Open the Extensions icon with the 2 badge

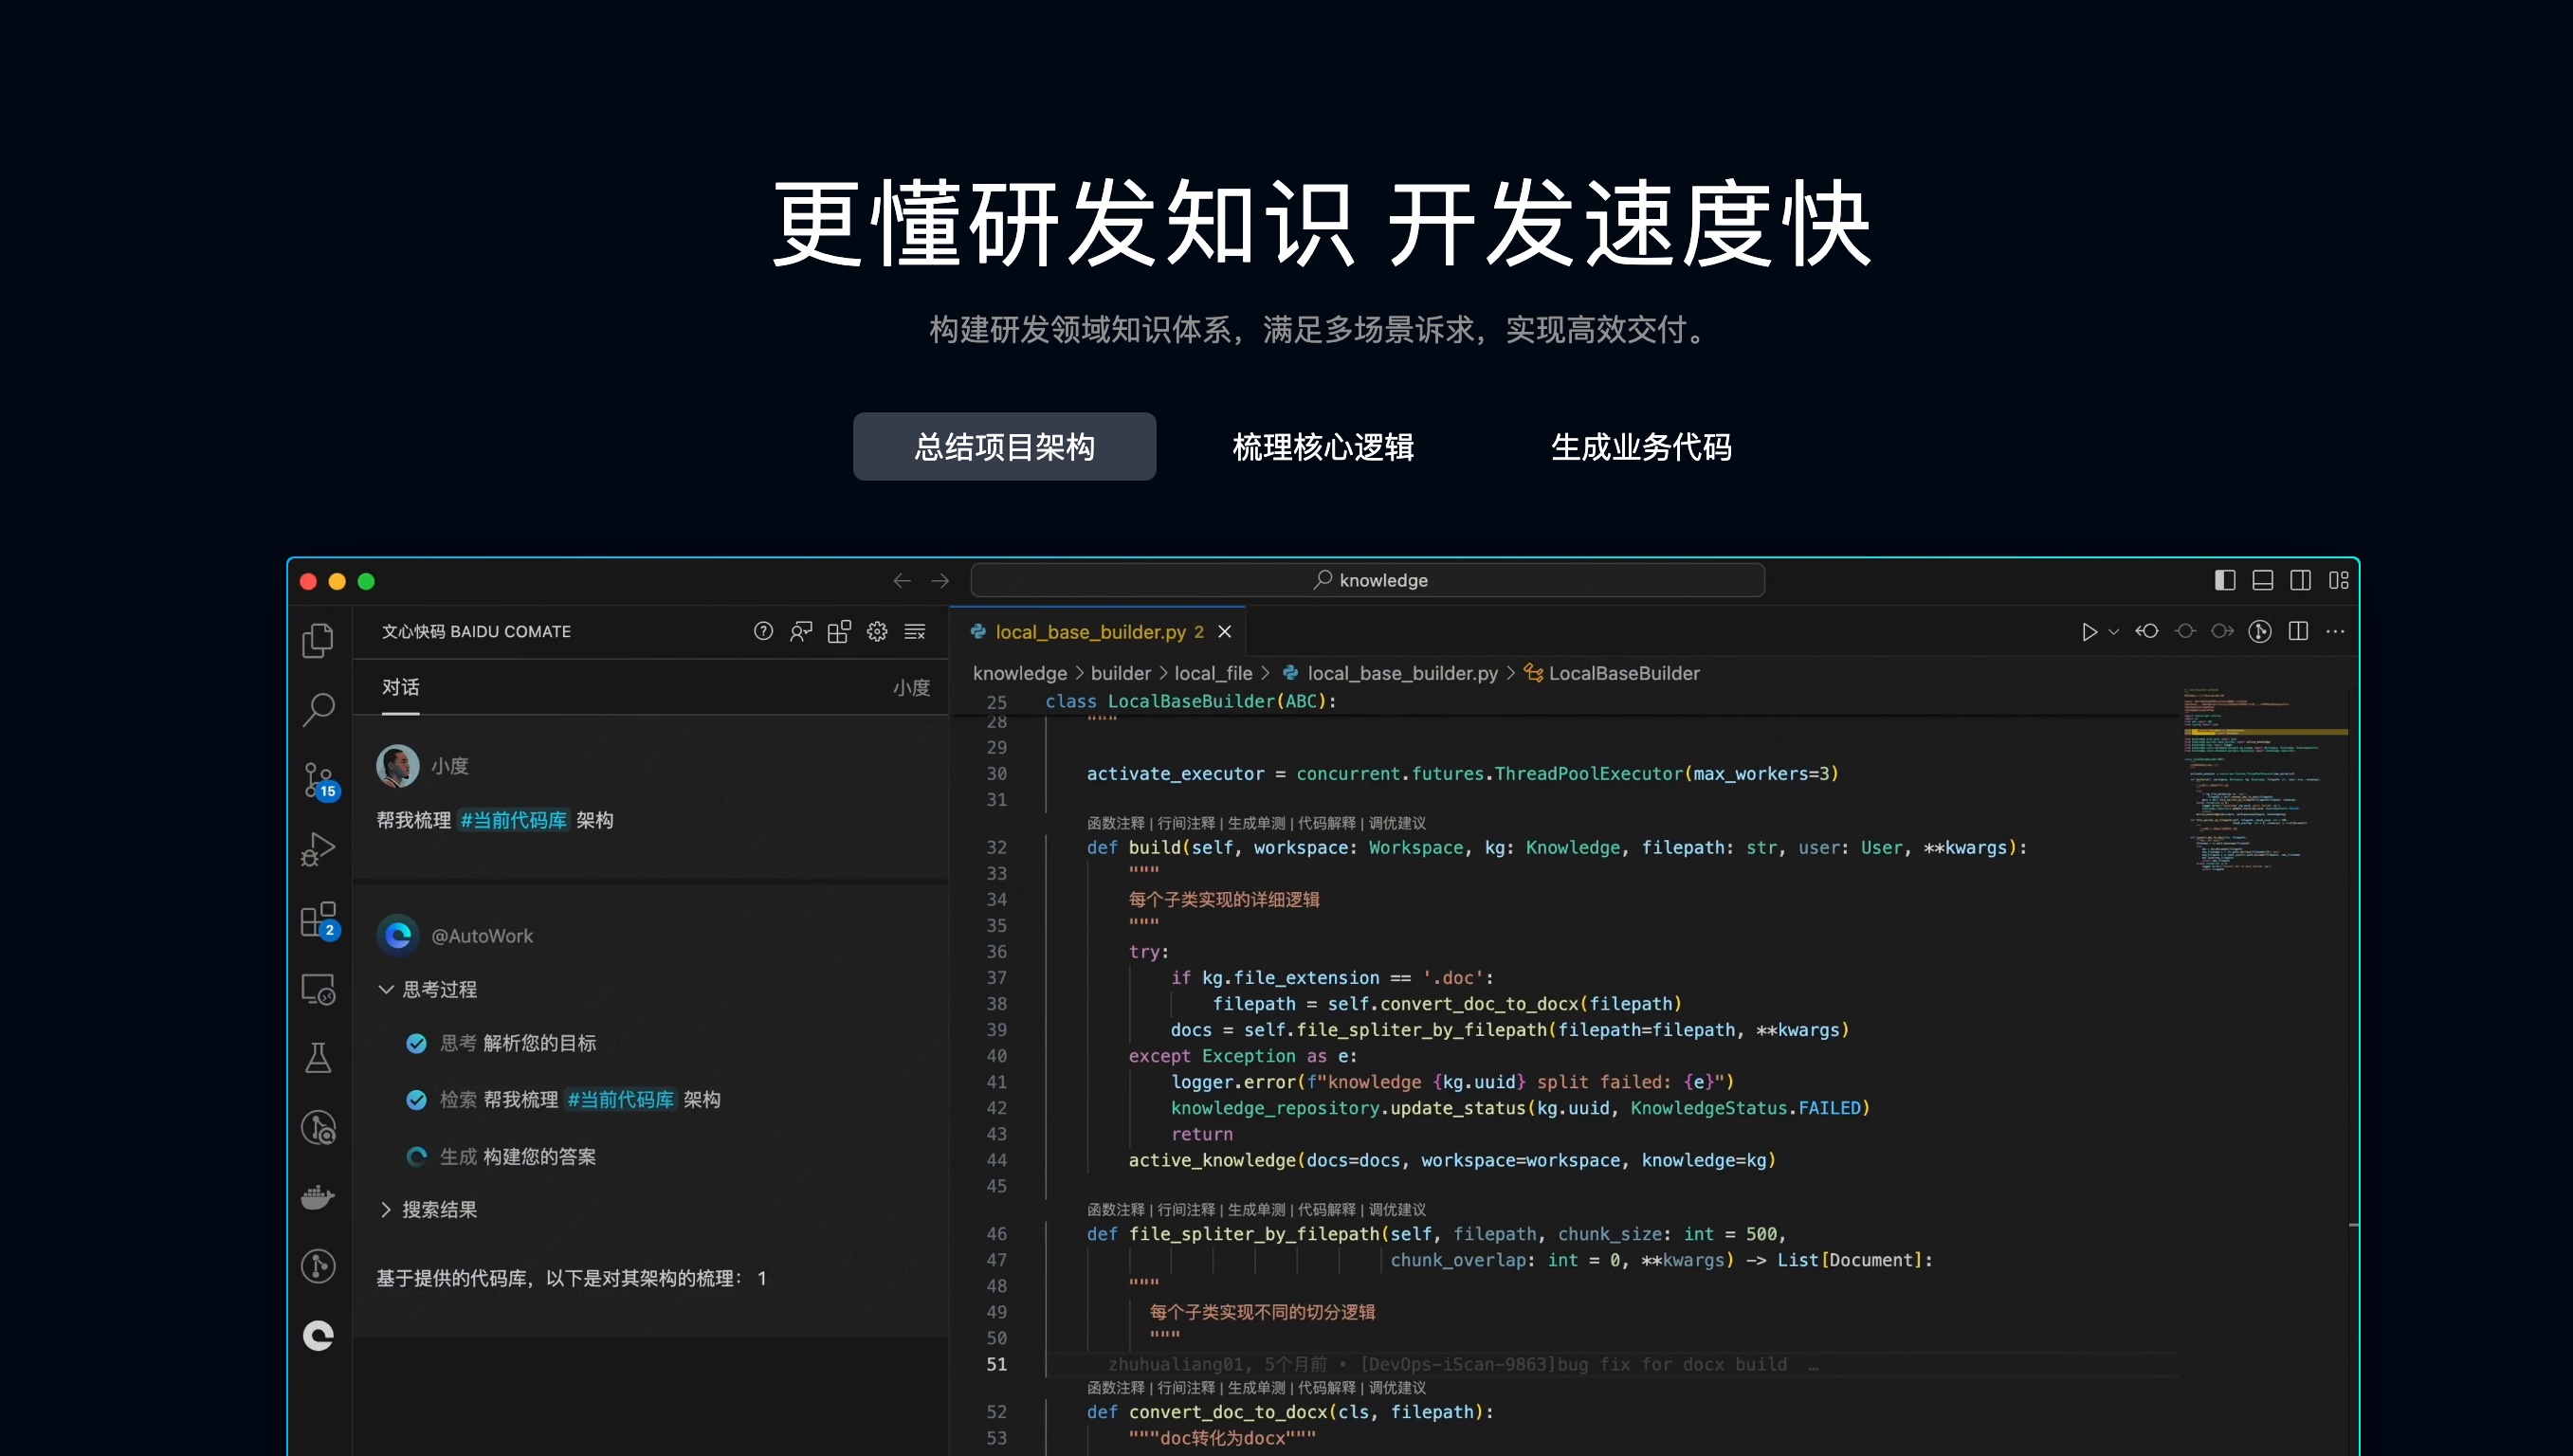(318, 919)
